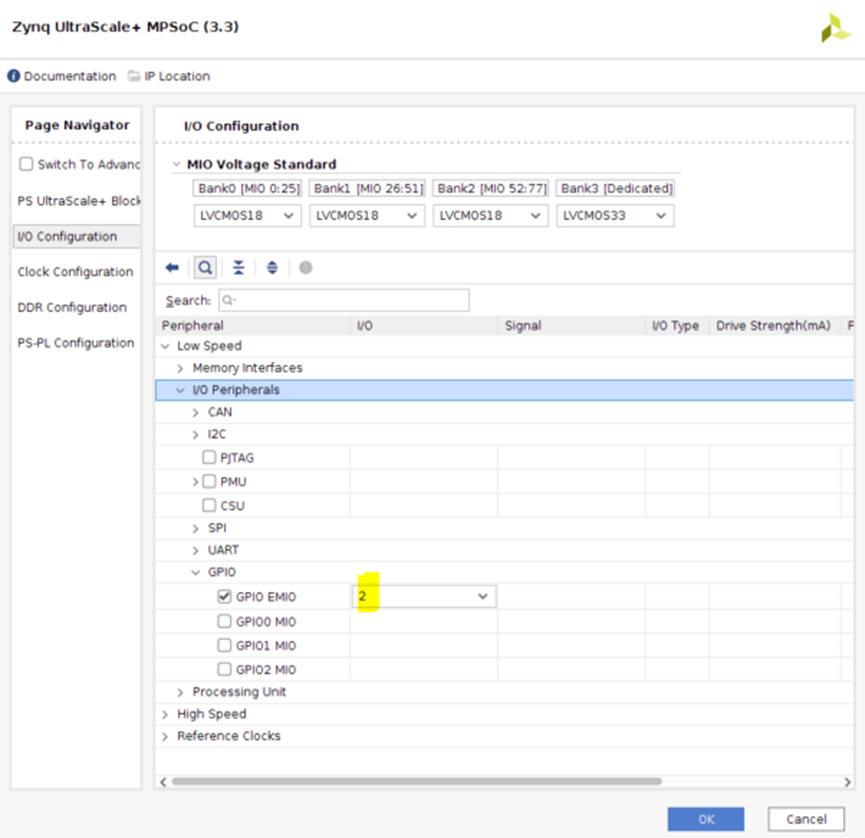The width and height of the screenshot is (865, 838).
Task: Expand the SPI node
Action: [x=195, y=528]
